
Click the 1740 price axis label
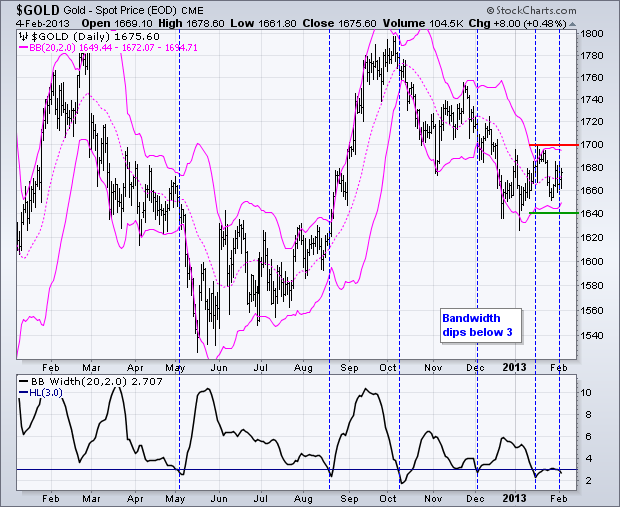tap(592, 100)
